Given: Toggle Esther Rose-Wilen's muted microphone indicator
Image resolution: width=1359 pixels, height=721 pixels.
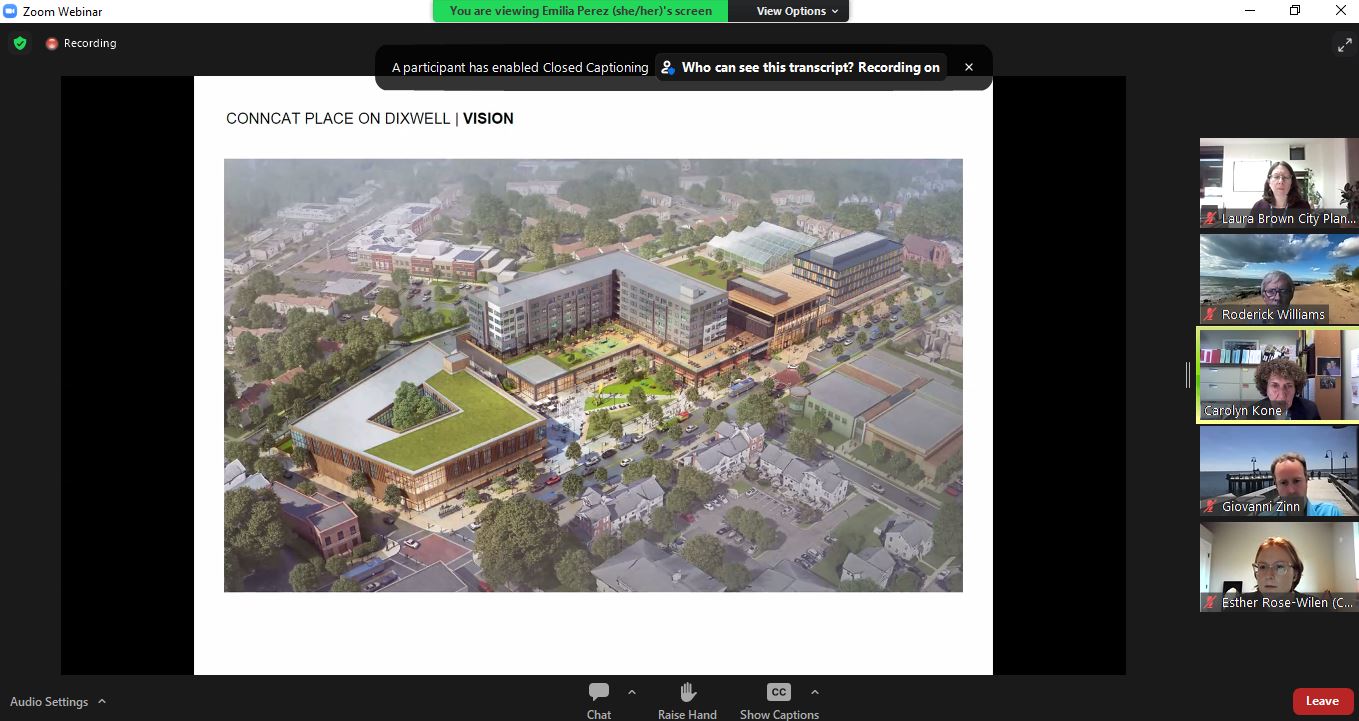Looking at the screenshot, I should coord(1209,602).
